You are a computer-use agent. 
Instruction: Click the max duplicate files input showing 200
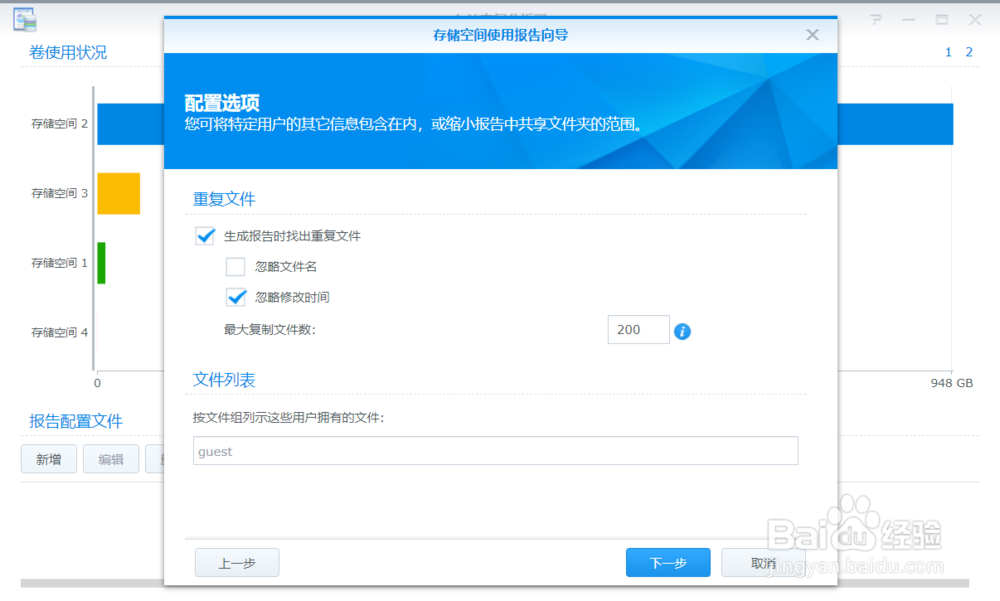point(638,329)
